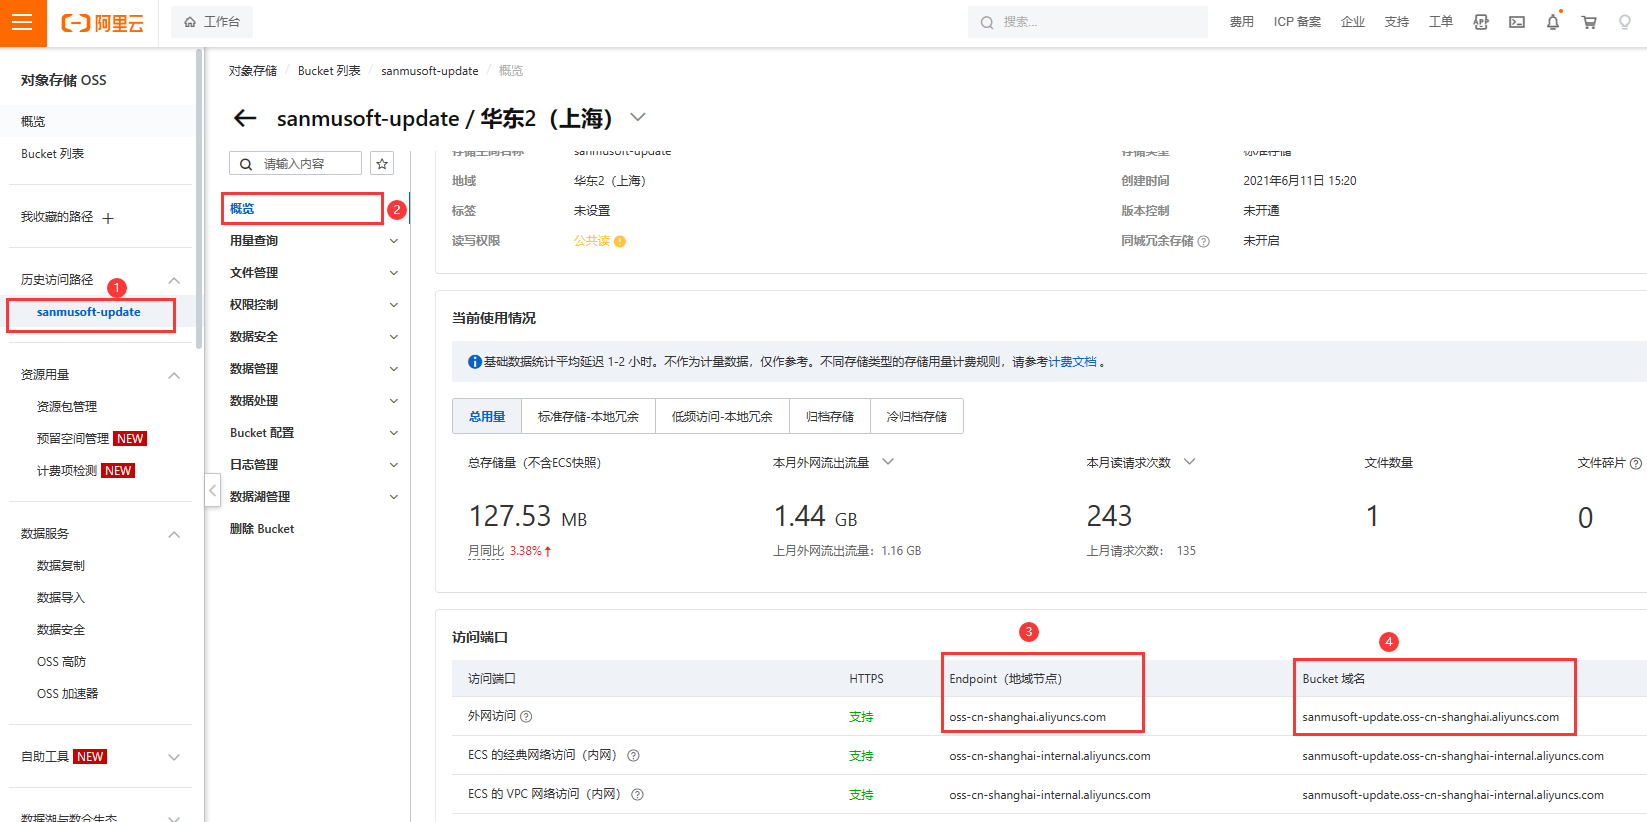The width and height of the screenshot is (1647, 822).
Task: Open 数据复制 in sidebar
Action: [61, 566]
